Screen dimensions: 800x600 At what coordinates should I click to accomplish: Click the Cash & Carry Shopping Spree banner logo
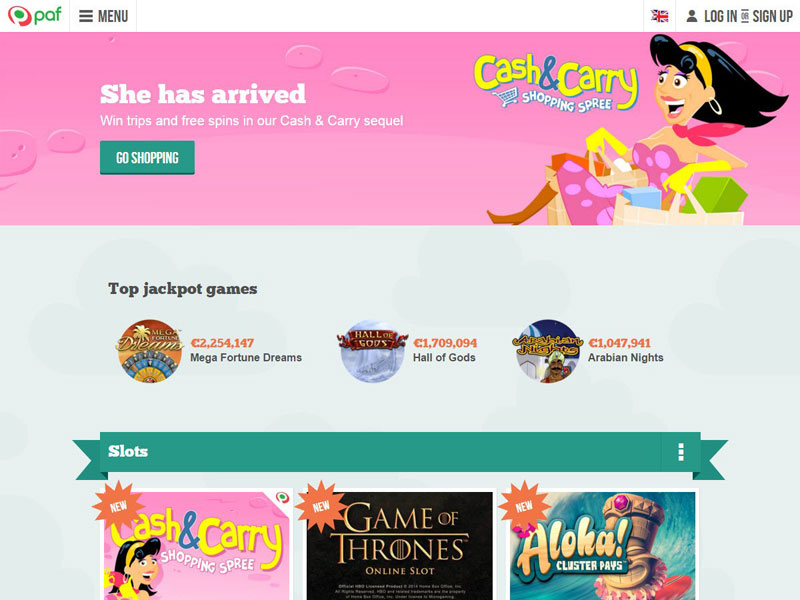(x=556, y=82)
